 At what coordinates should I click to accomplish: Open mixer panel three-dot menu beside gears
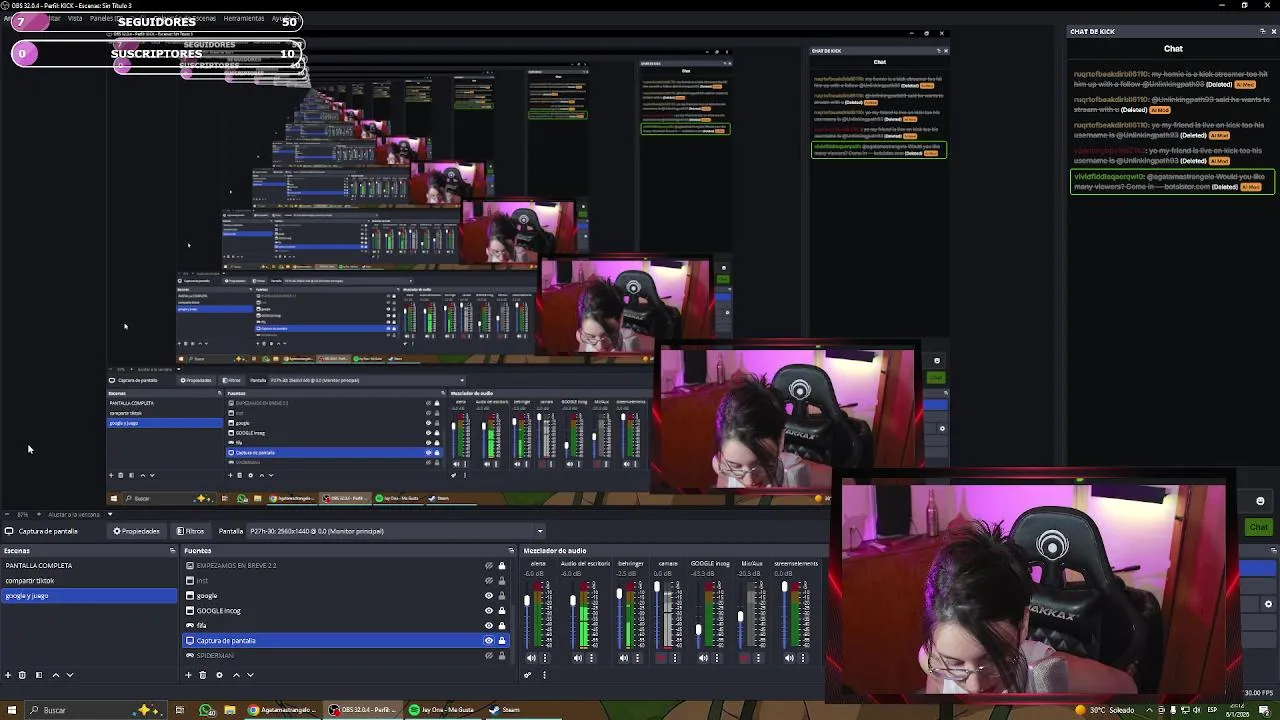pyautogui.click(x=544, y=675)
